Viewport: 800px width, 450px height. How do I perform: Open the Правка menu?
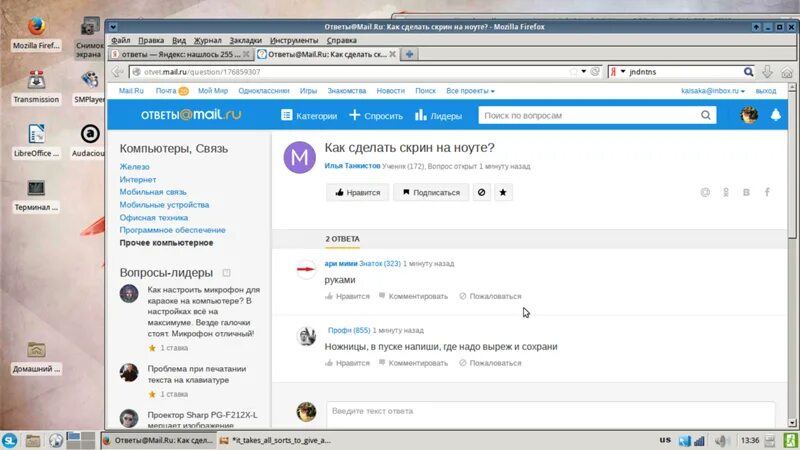[x=151, y=40]
